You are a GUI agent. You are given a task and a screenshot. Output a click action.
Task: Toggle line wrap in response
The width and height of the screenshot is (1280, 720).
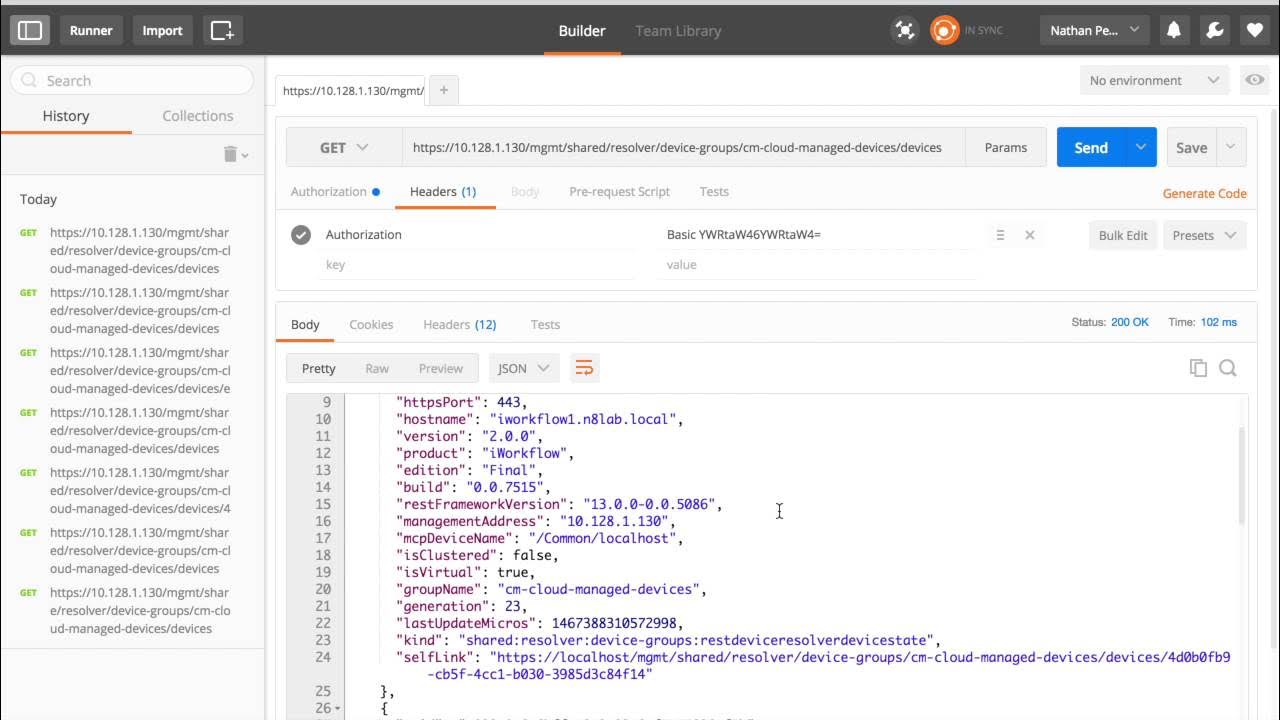click(584, 368)
